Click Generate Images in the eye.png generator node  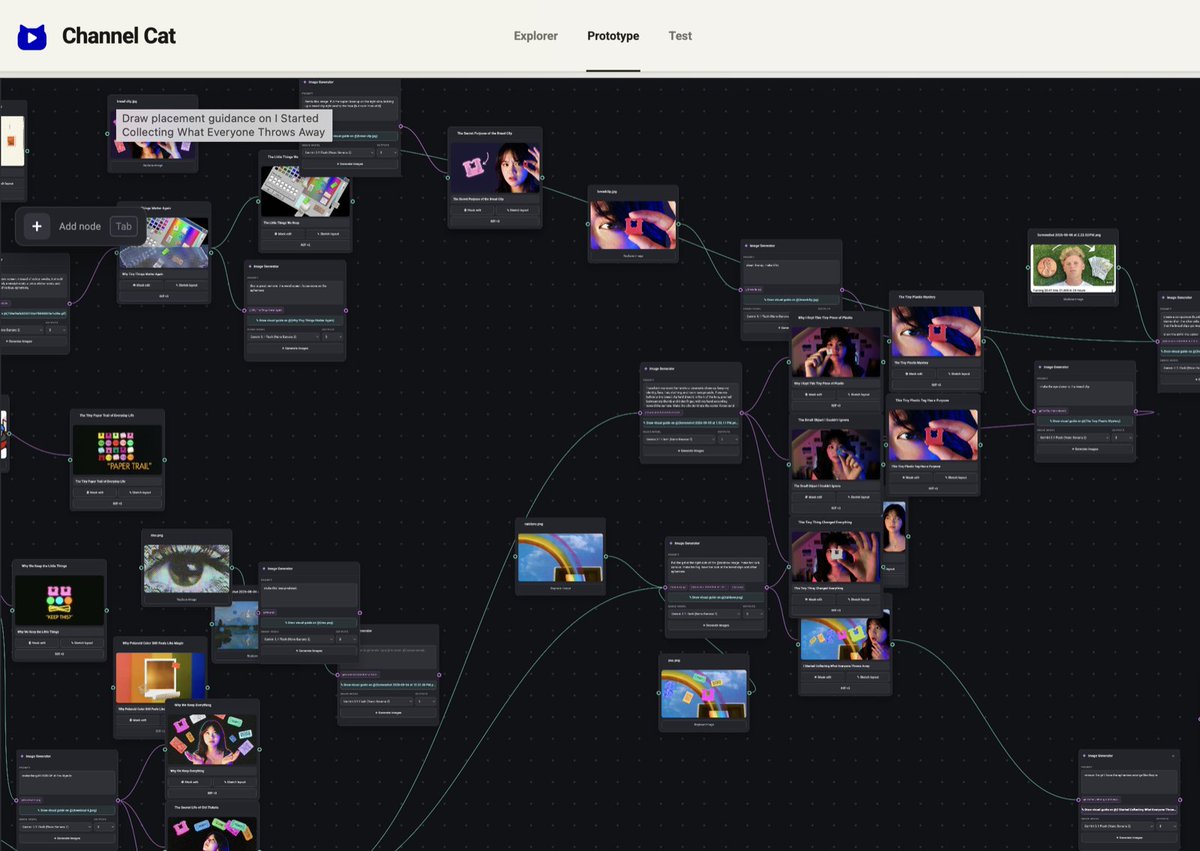(309, 651)
